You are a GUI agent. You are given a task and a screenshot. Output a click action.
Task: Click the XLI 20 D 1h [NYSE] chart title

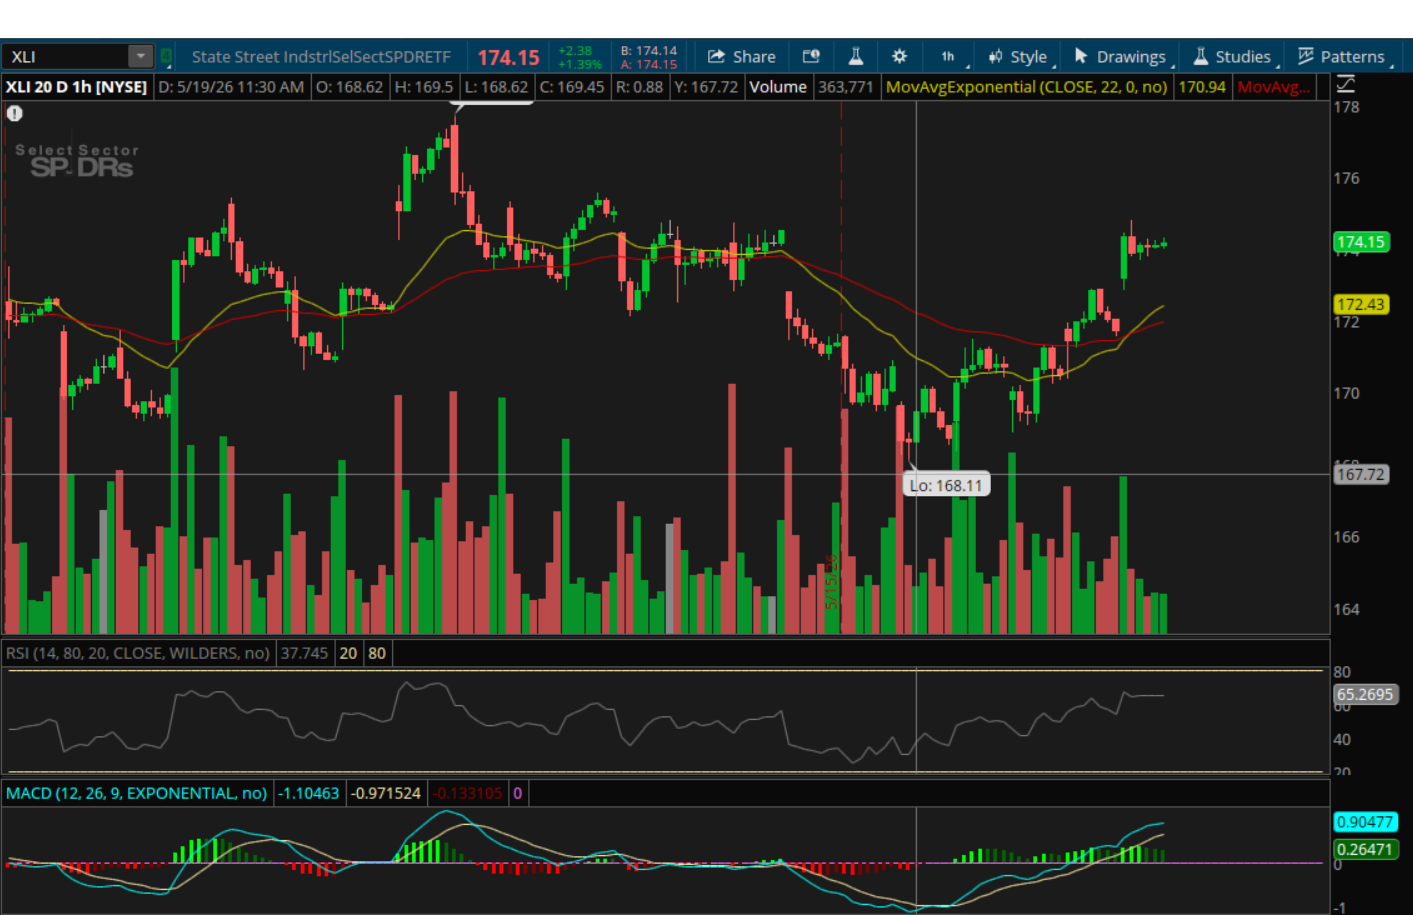[76, 87]
